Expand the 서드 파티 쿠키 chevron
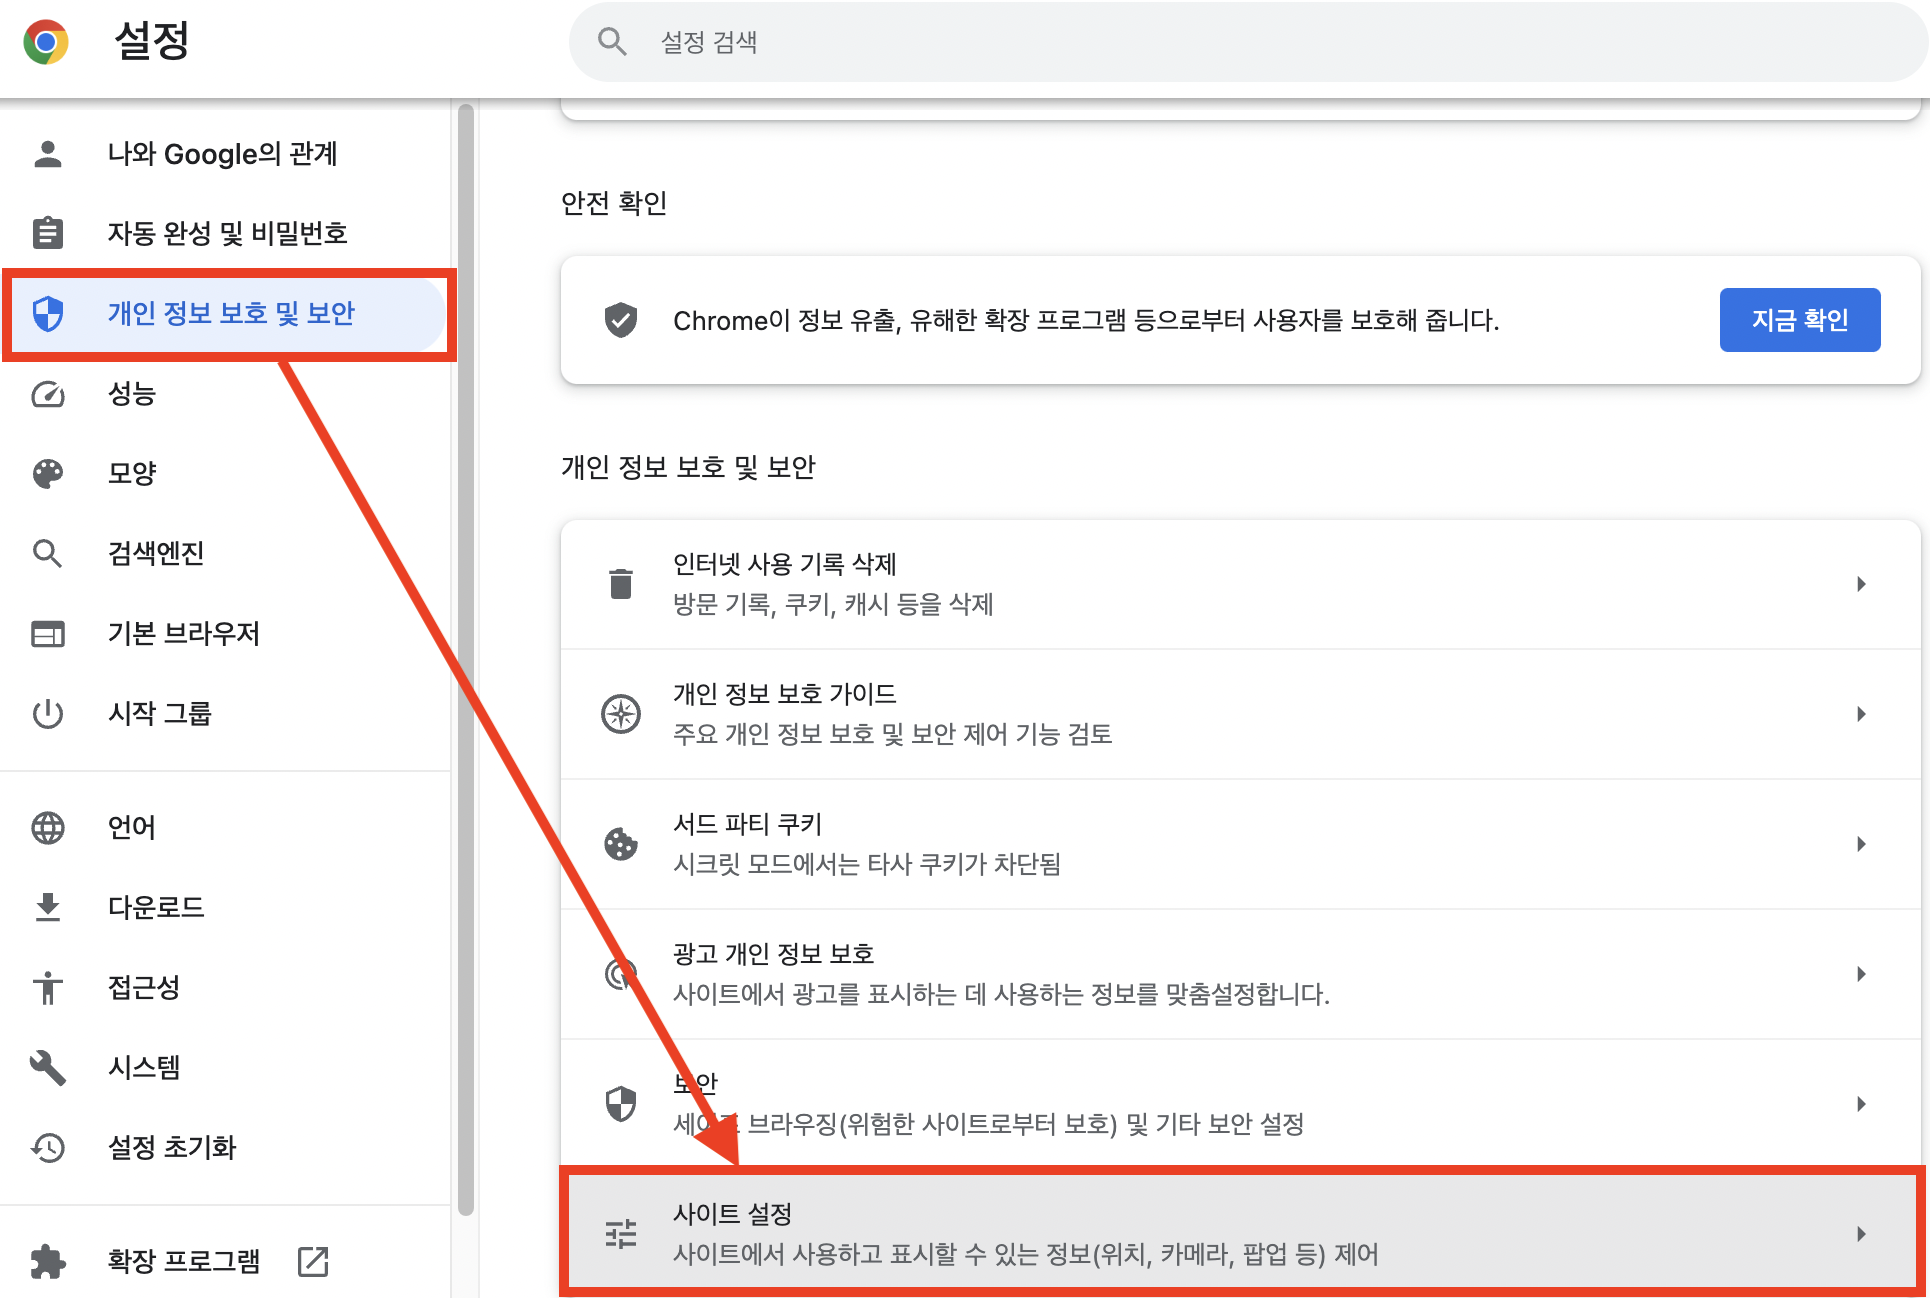1930x1298 pixels. (1861, 844)
